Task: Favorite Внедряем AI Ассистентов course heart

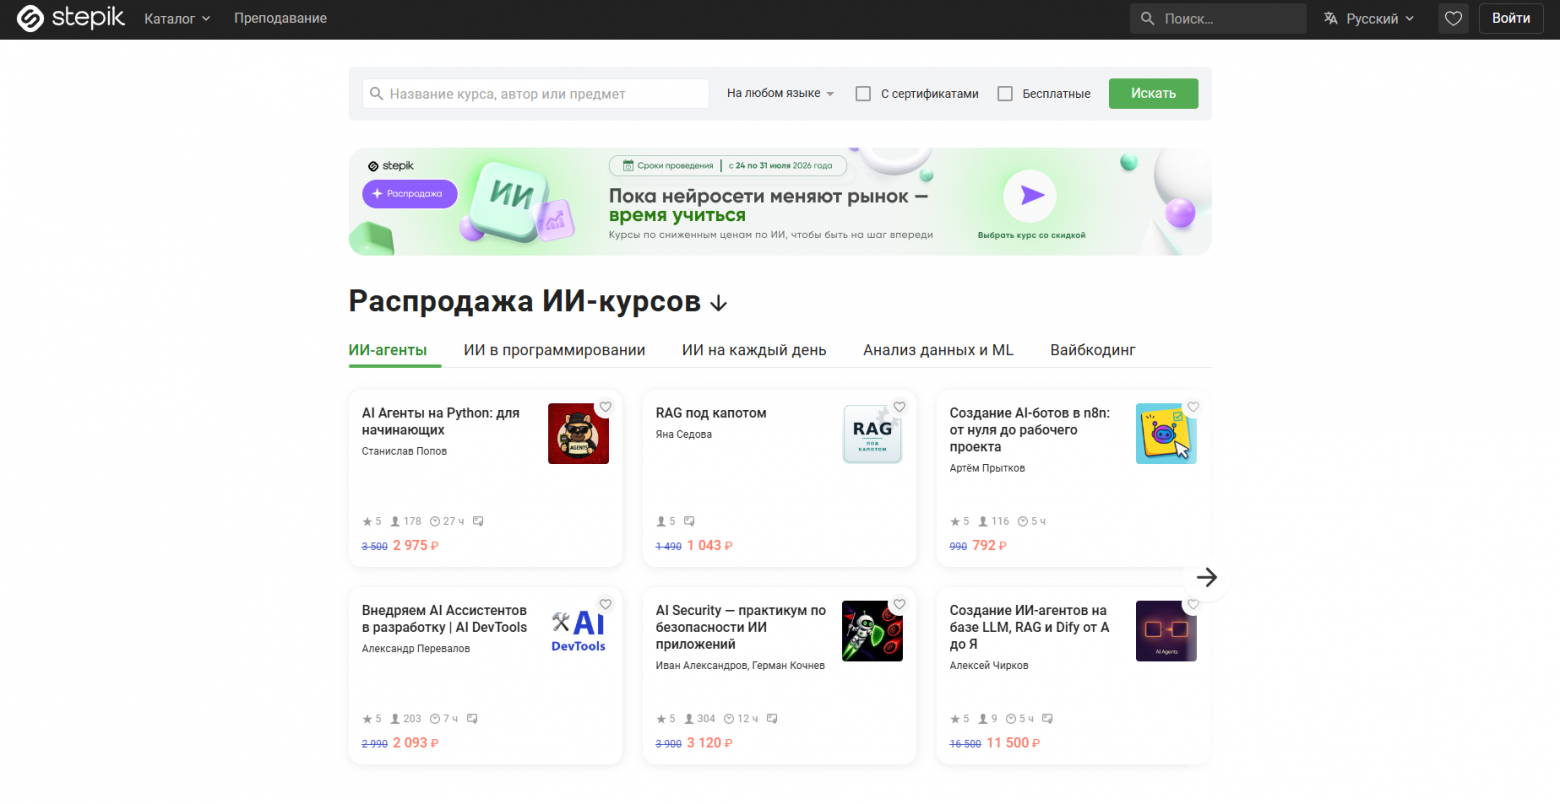Action: tap(605, 604)
